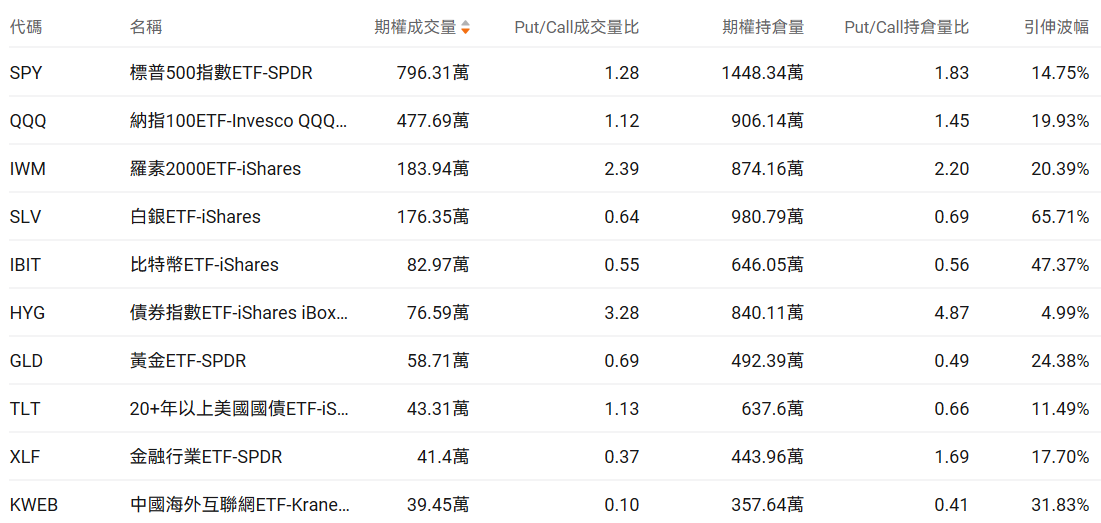Sort by 期權成交量 column header

pyautogui.click(x=415, y=27)
